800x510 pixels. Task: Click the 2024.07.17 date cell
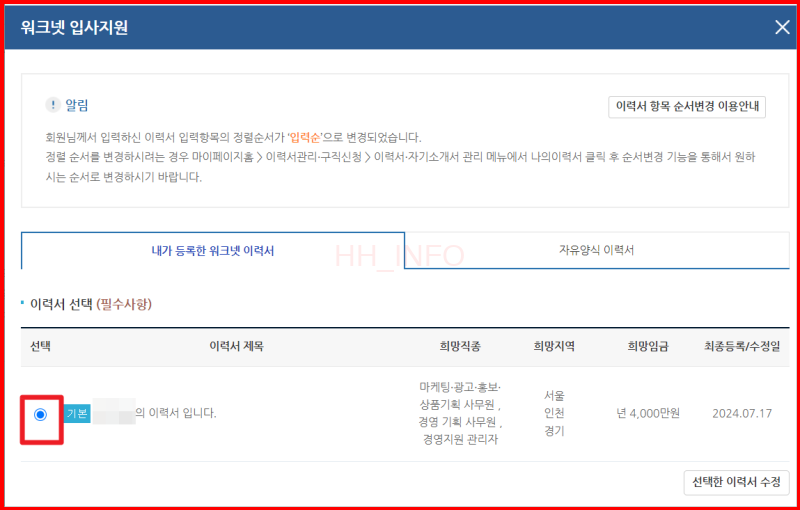point(742,413)
